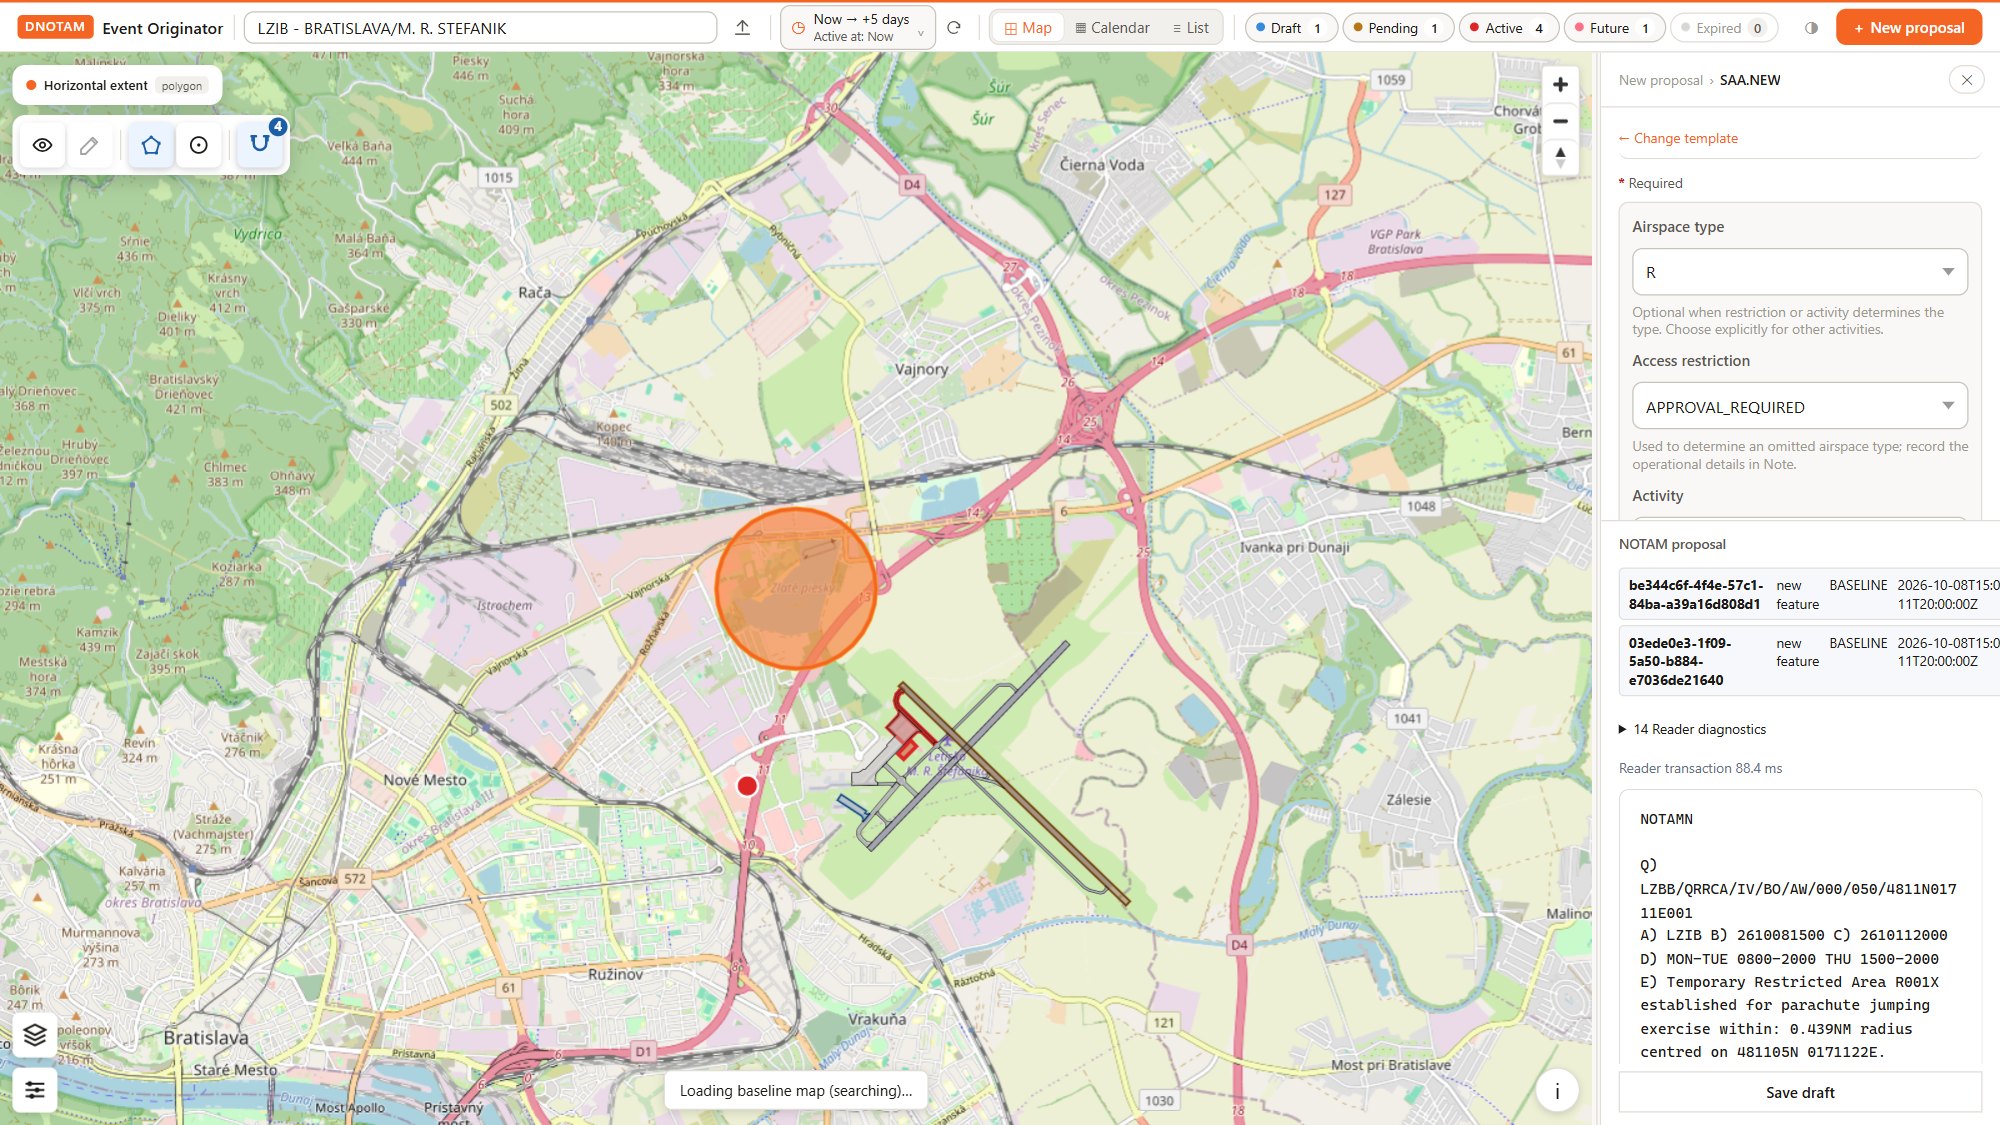Click the Vajnory map label
Viewport: 2000px width, 1125px height.
tap(921, 369)
